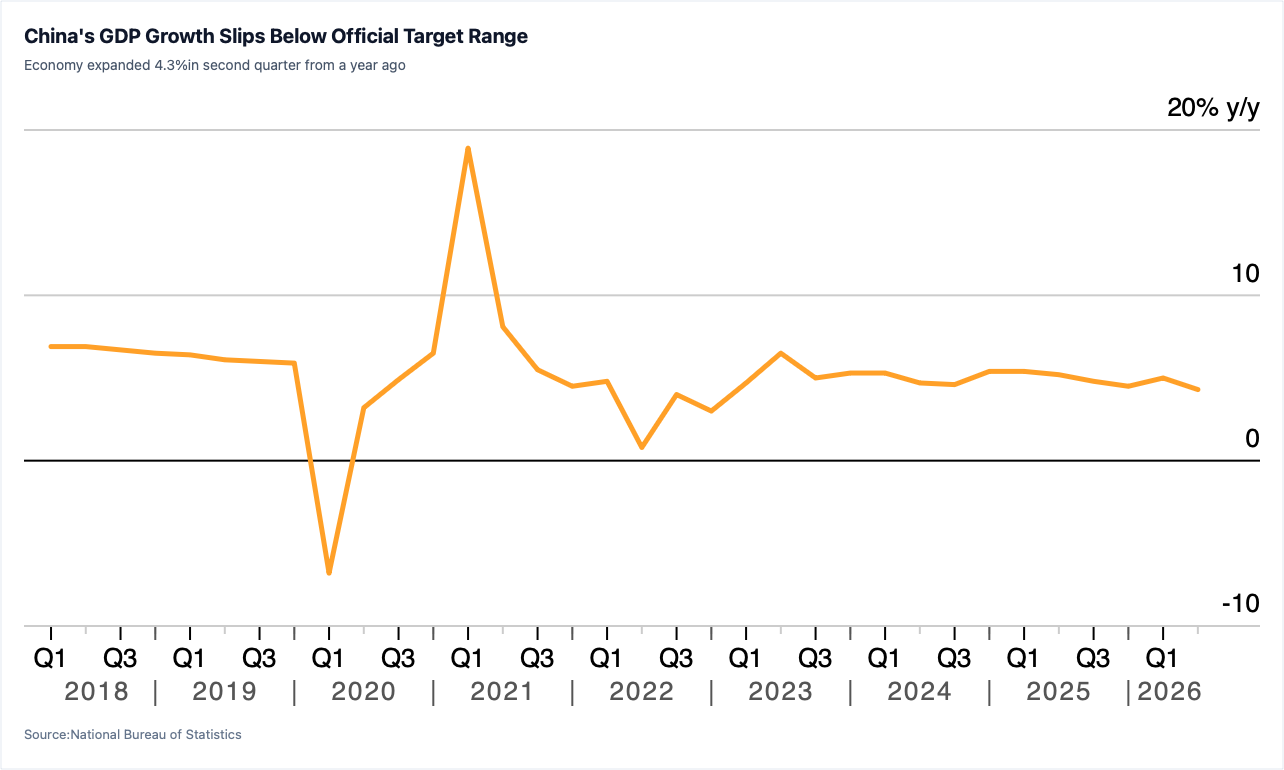Click the line's highest peak at Q1 2021

[x=468, y=149]
